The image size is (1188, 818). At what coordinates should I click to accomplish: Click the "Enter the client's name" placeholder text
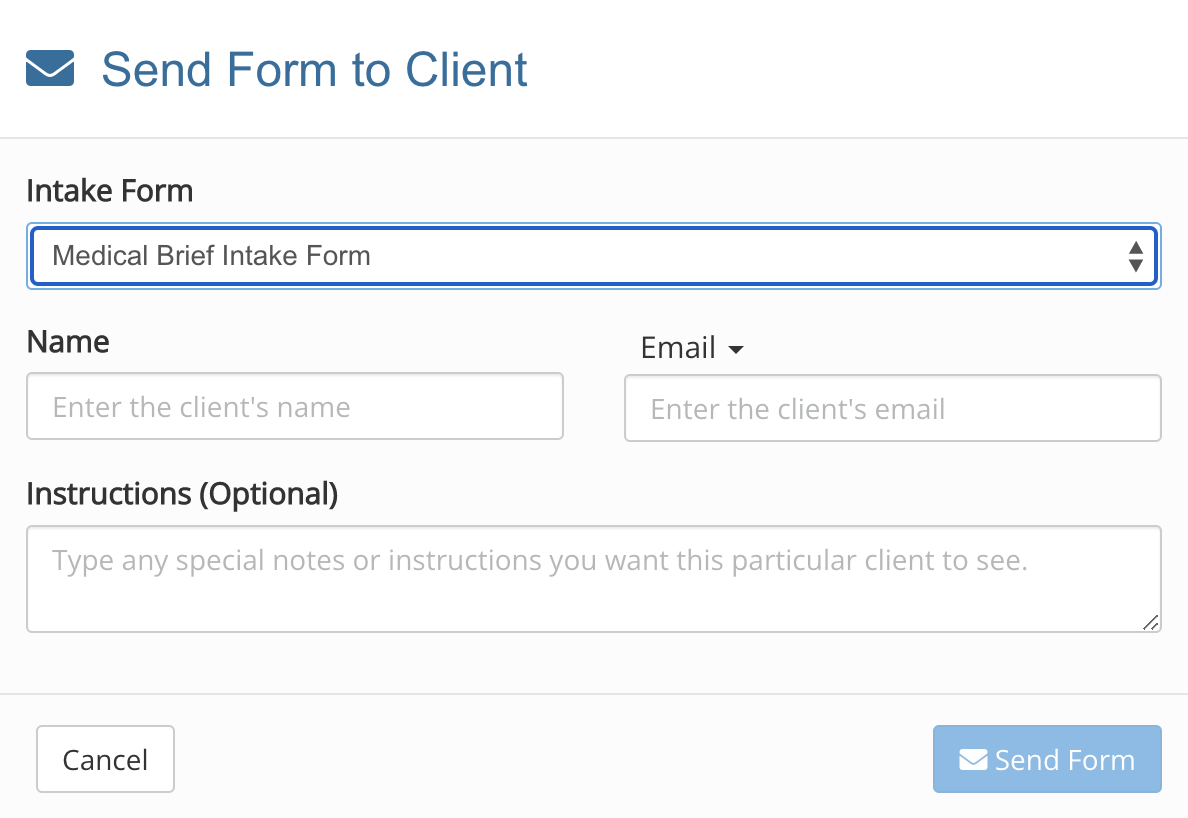[201, 407]
